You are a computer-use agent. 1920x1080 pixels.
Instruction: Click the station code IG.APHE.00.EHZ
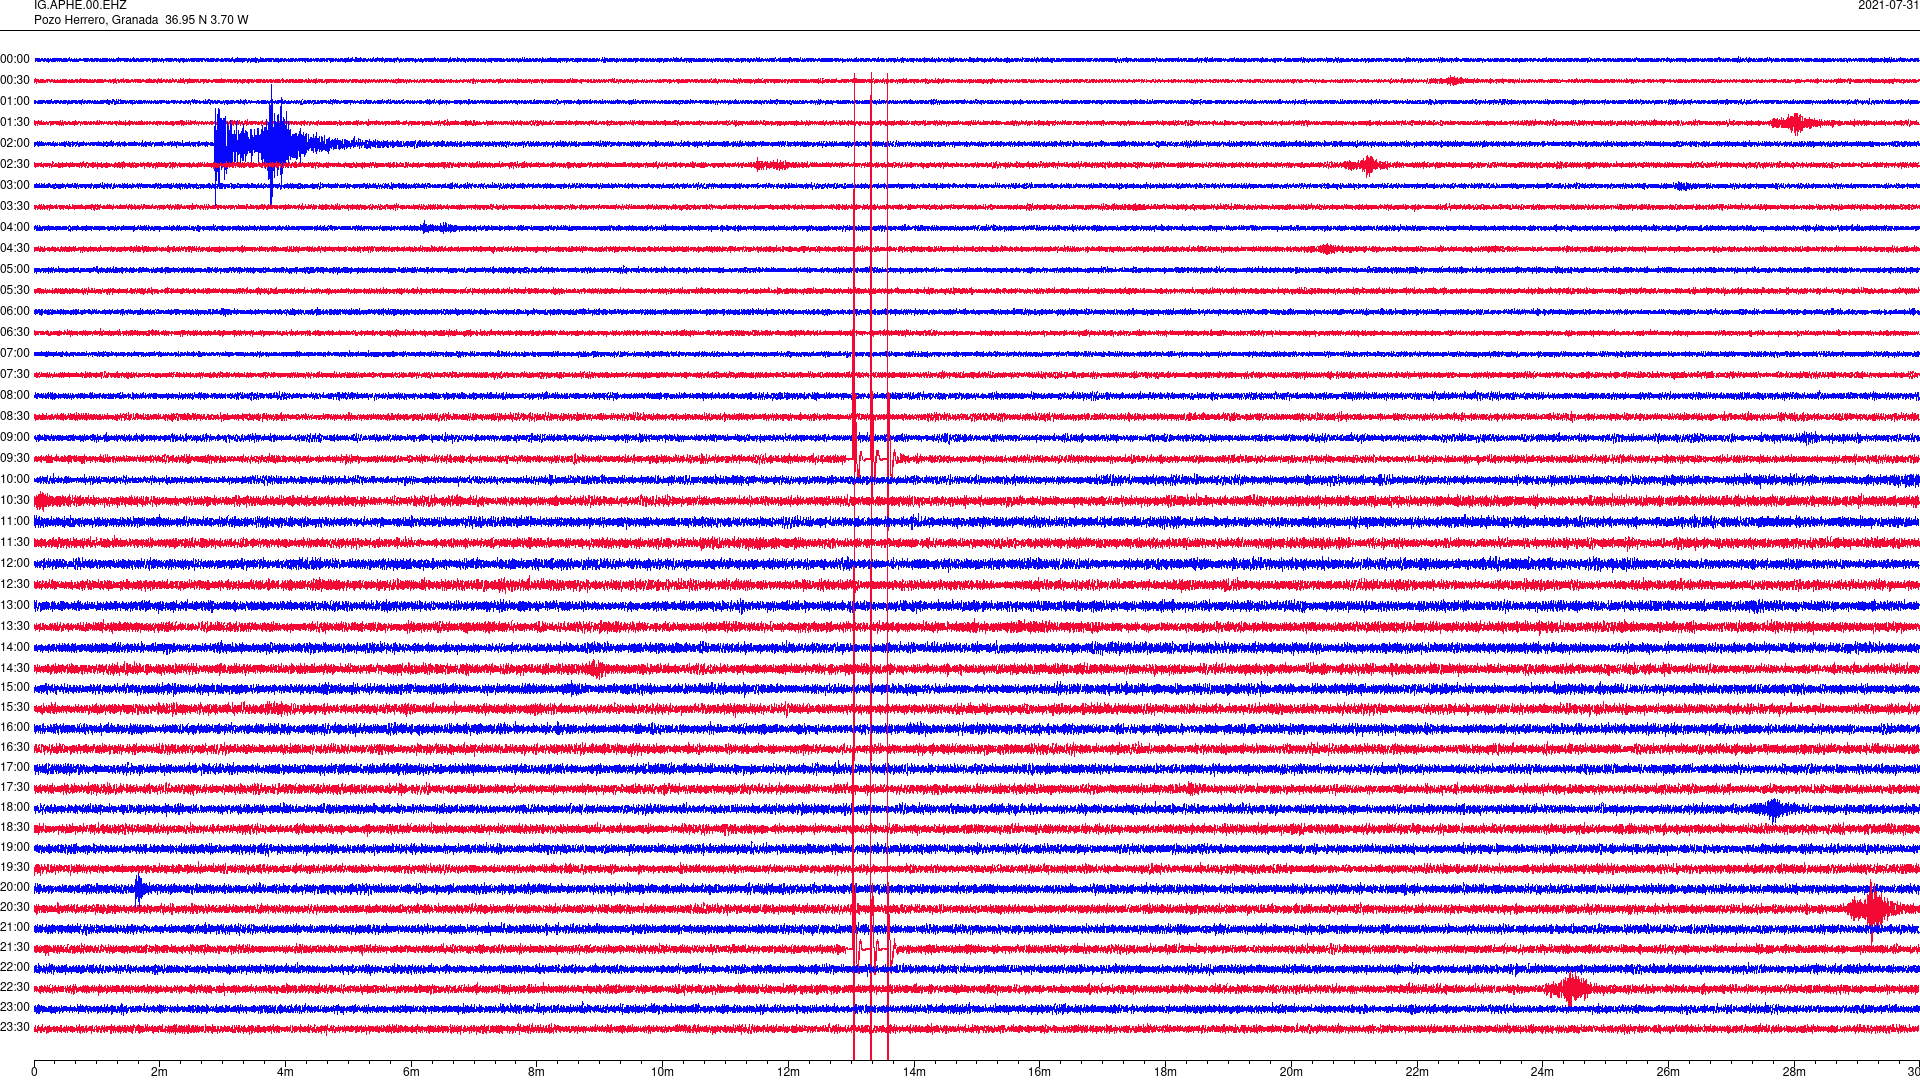[x=80, y=5]
